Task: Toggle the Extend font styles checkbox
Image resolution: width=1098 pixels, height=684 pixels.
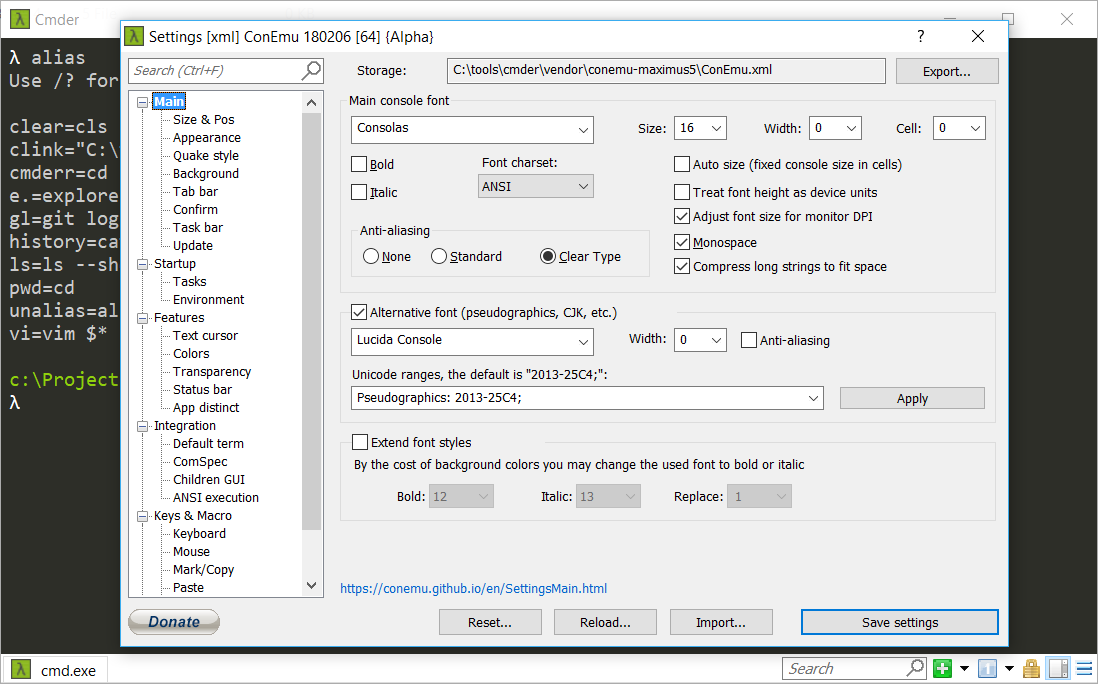Action: point(360,442)
